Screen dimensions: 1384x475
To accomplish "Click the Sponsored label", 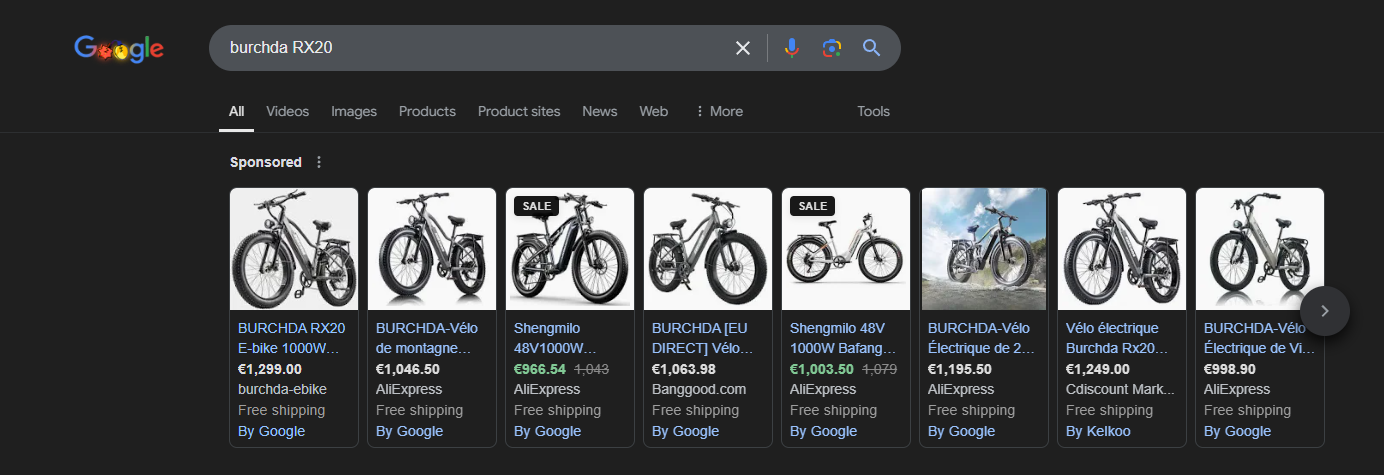I will pyautogui.click(x=266, y=162).
